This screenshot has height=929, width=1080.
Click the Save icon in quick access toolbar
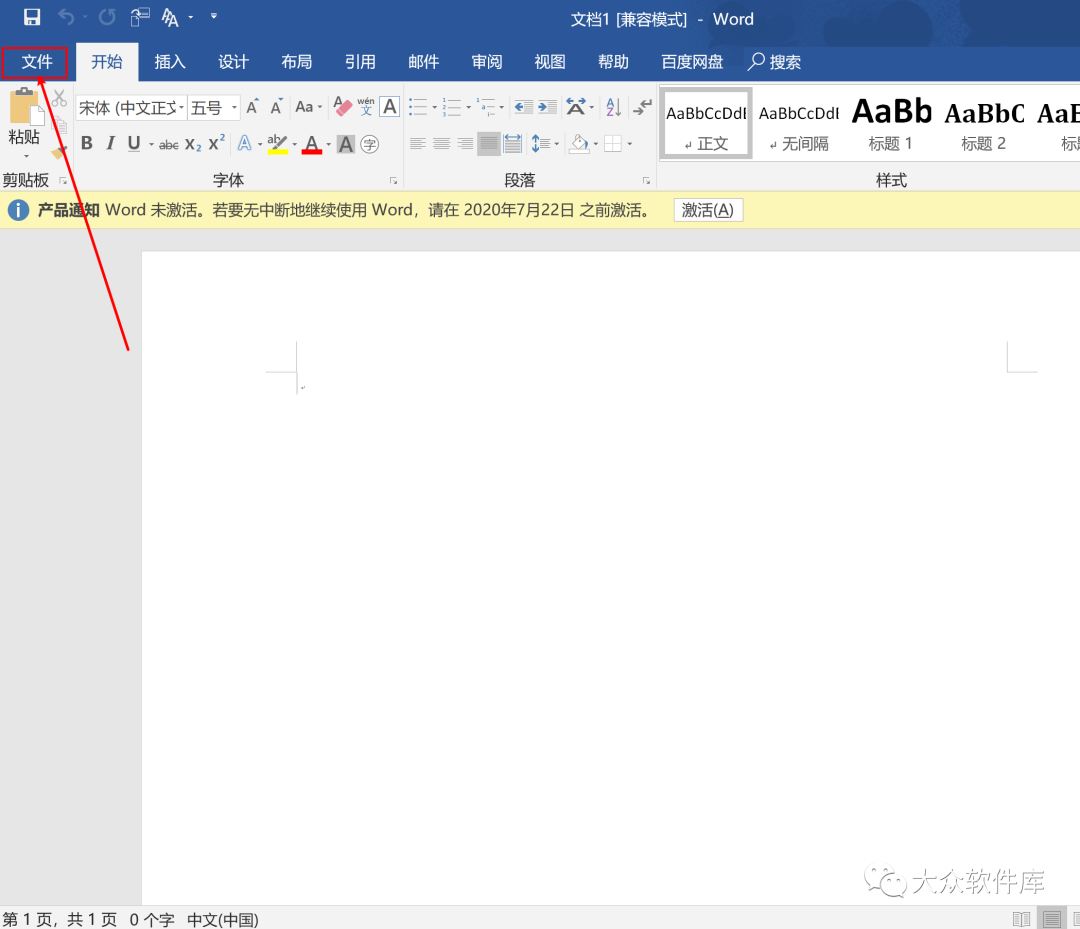click(x=32, y=17)
